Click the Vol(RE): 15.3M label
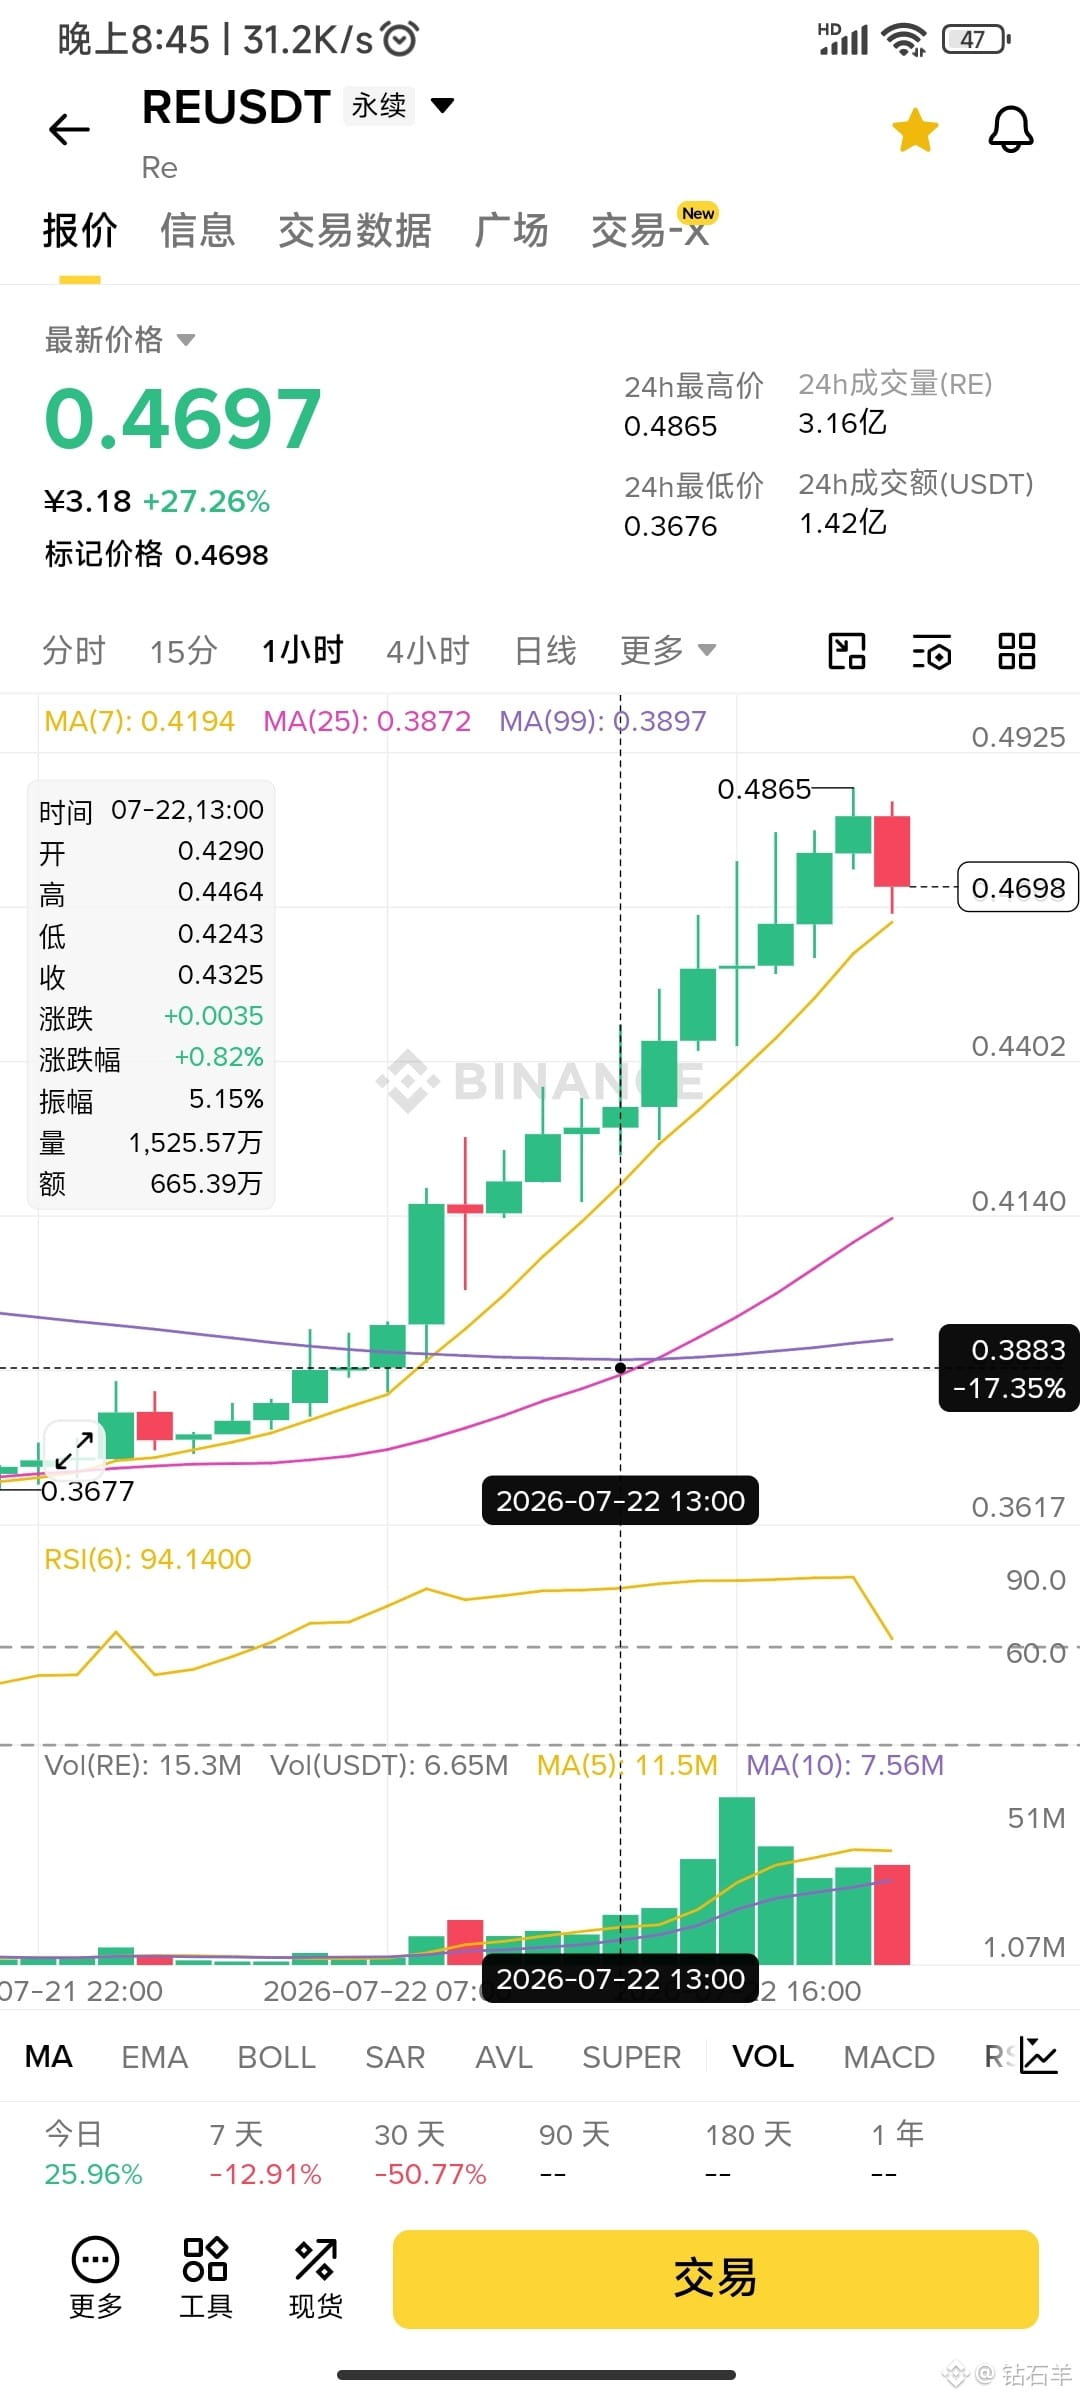This screenshot has height=2400, width=1080. pyautogui.click(x=143, y=1765)
